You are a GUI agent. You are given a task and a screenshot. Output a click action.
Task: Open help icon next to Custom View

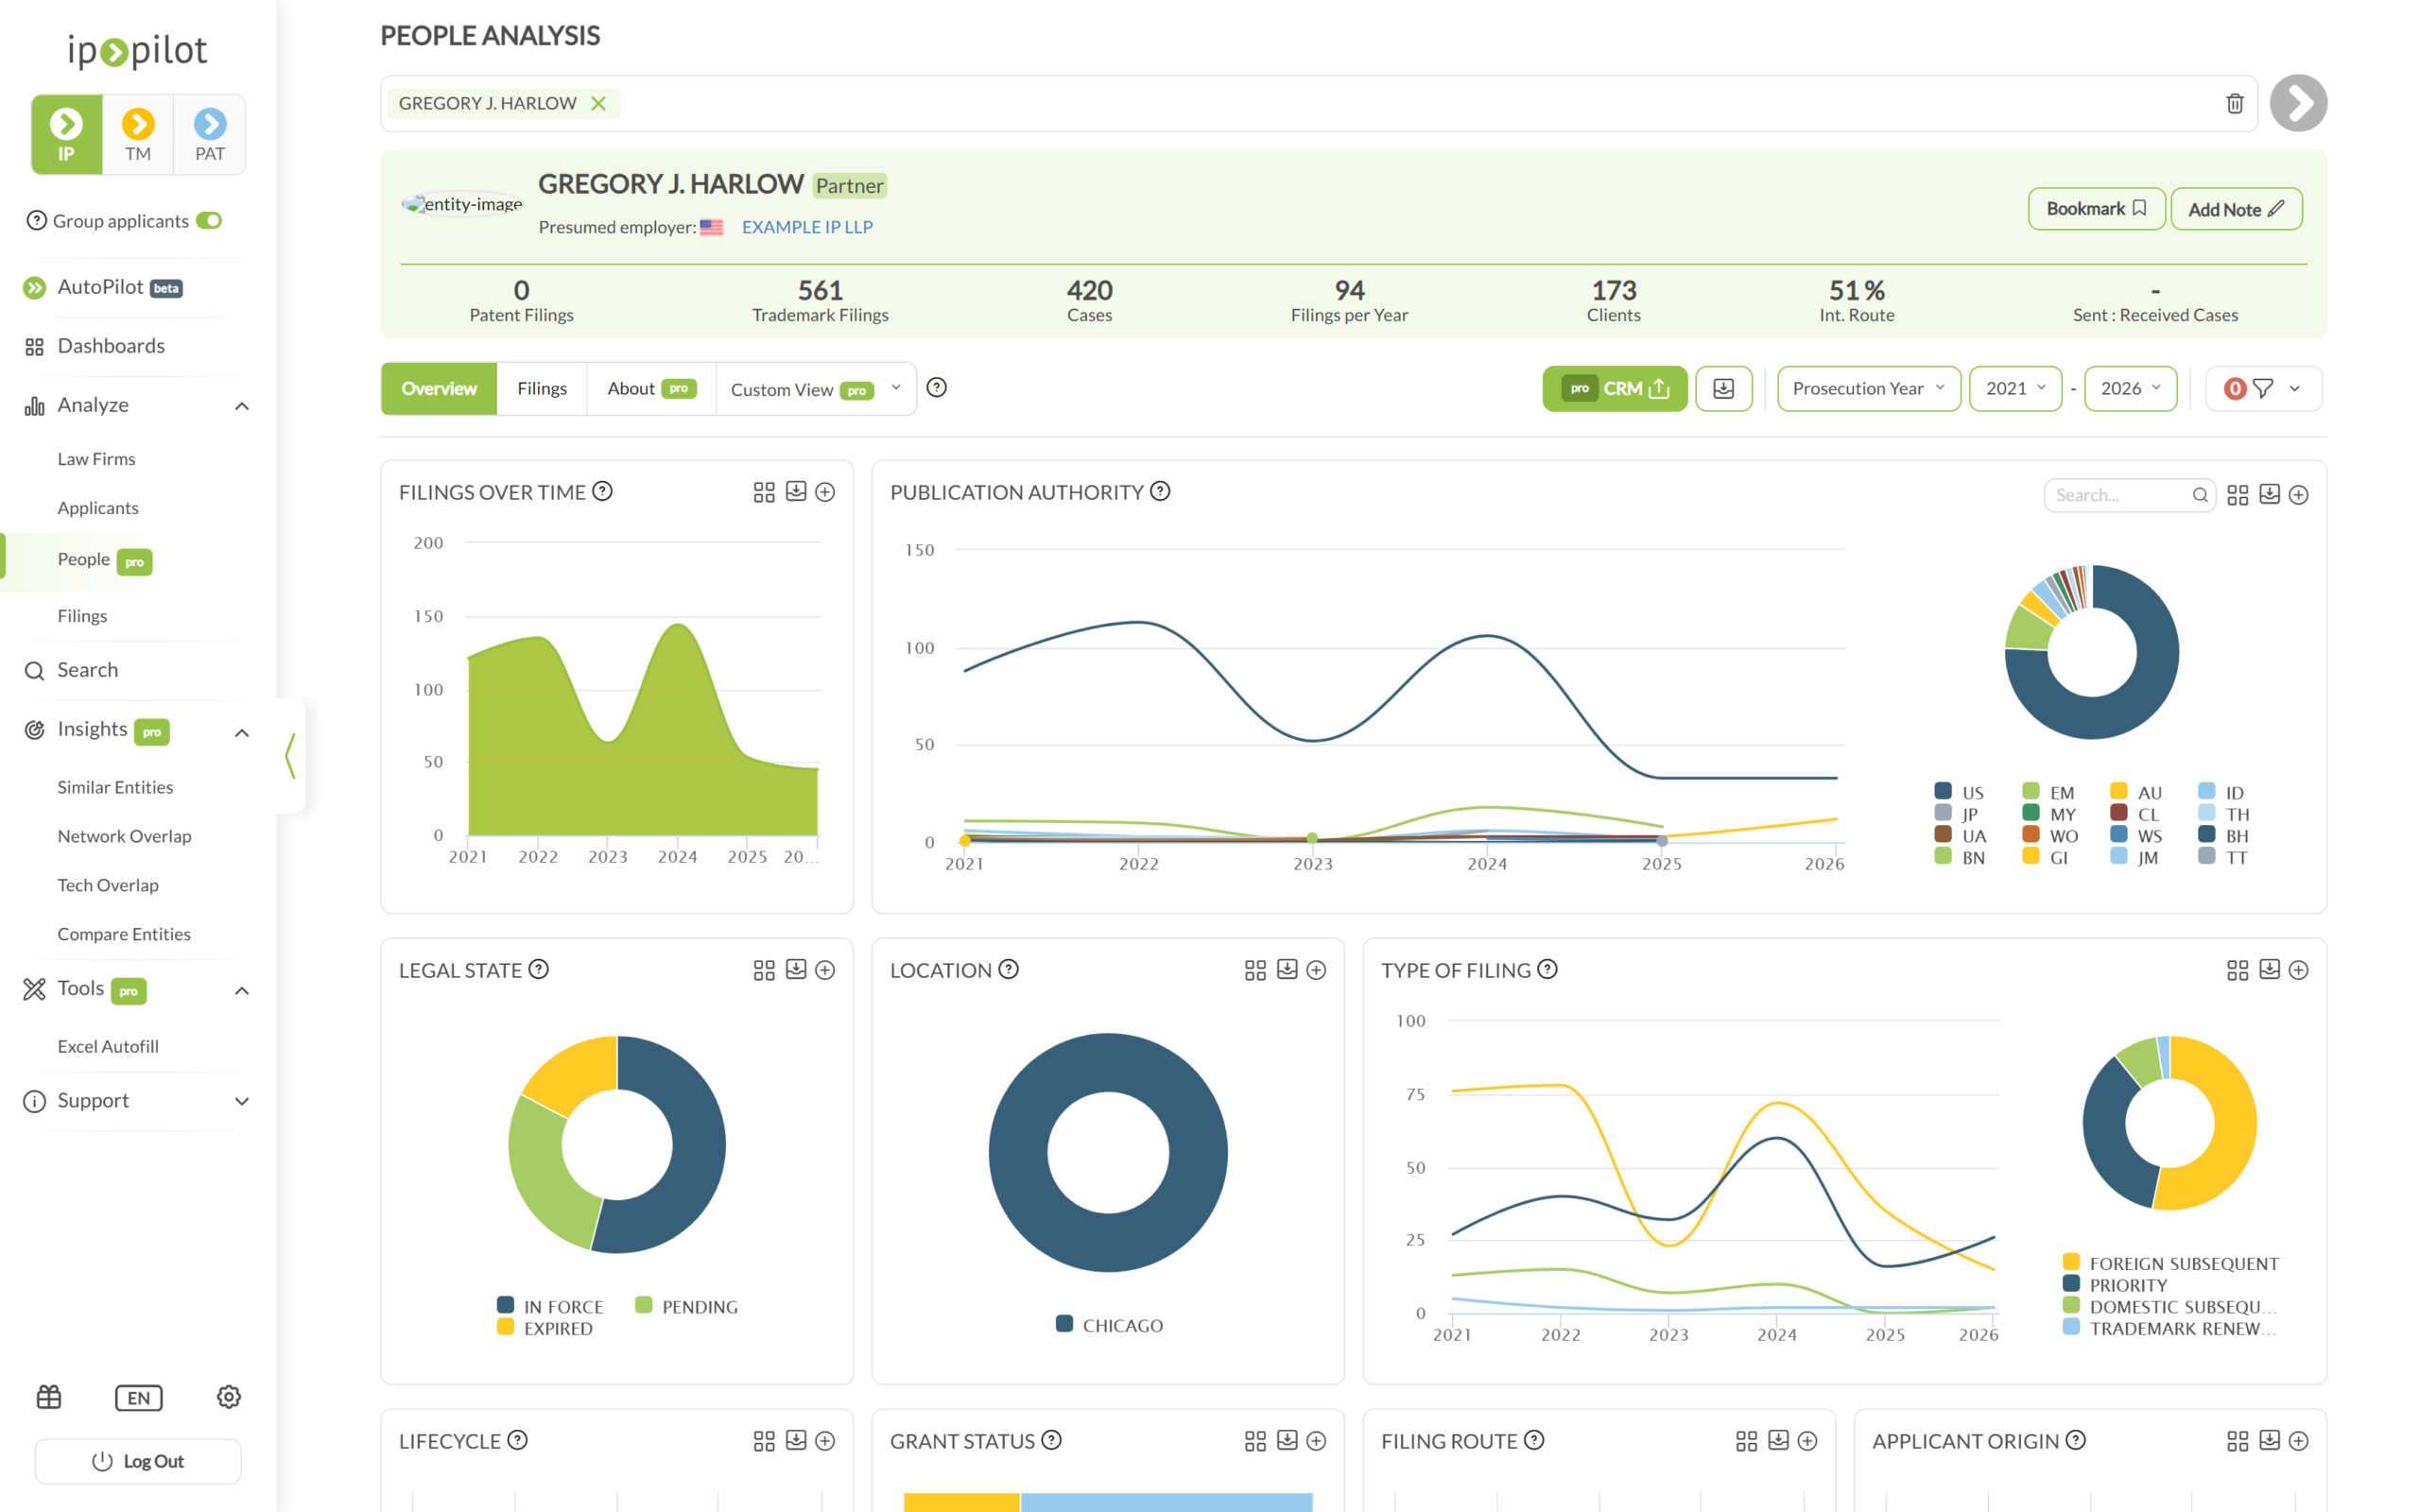(x=936, y=388)
